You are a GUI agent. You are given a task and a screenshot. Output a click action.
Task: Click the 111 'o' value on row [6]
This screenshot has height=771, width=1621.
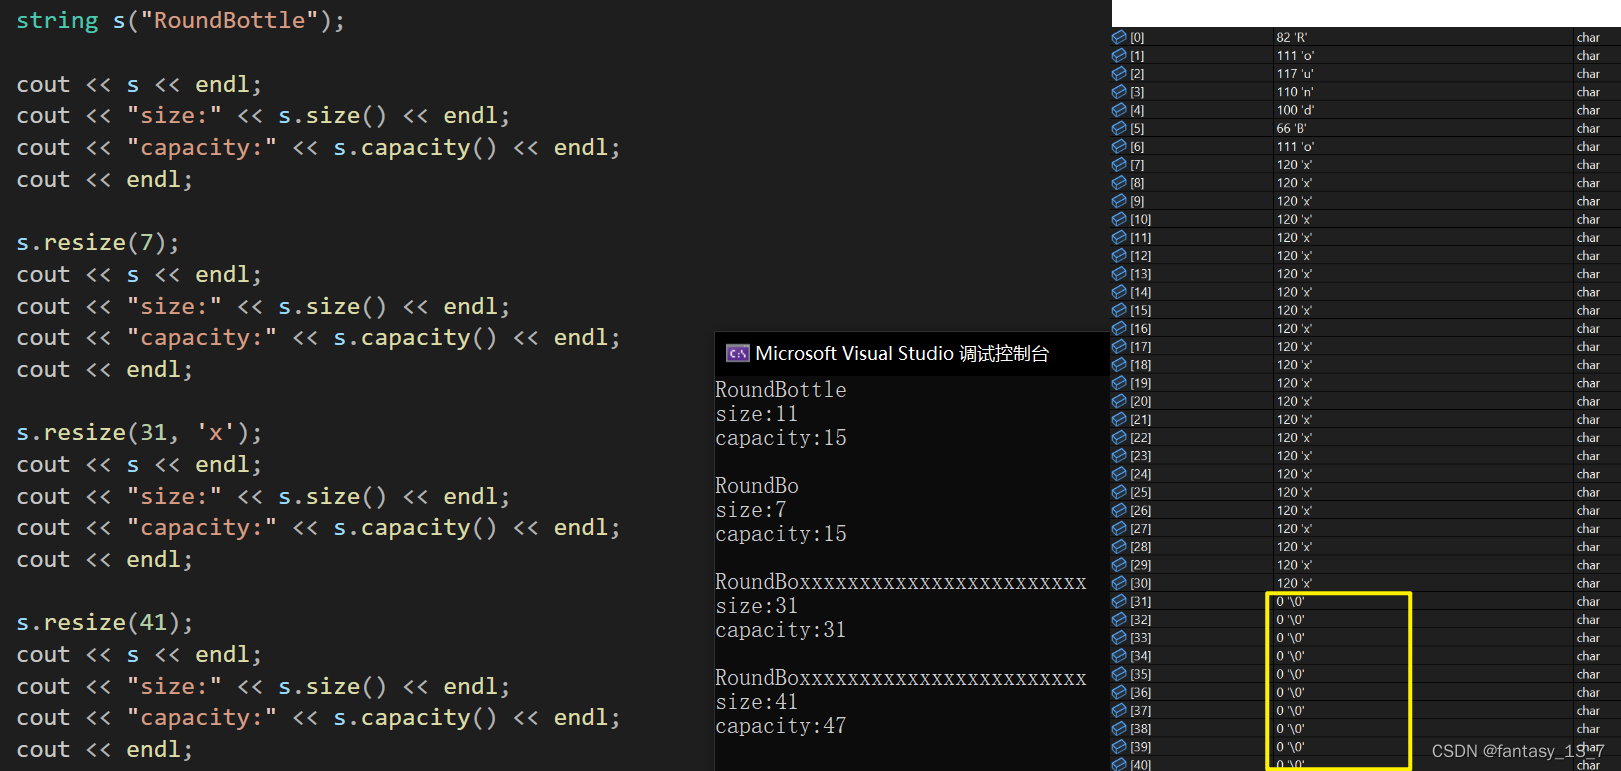click(x=1294, y=146)
